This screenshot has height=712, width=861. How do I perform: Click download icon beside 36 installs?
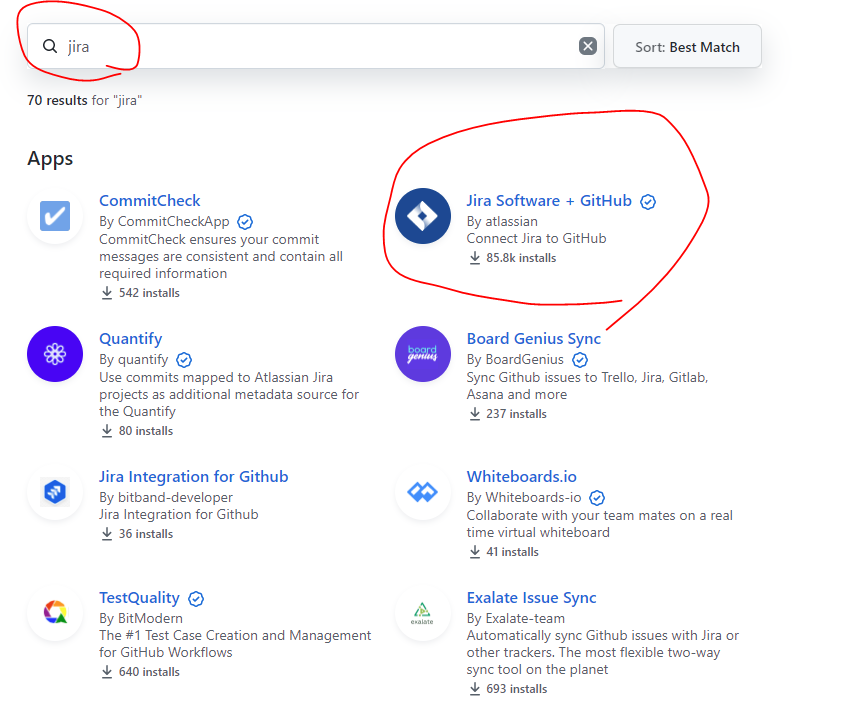107,534
